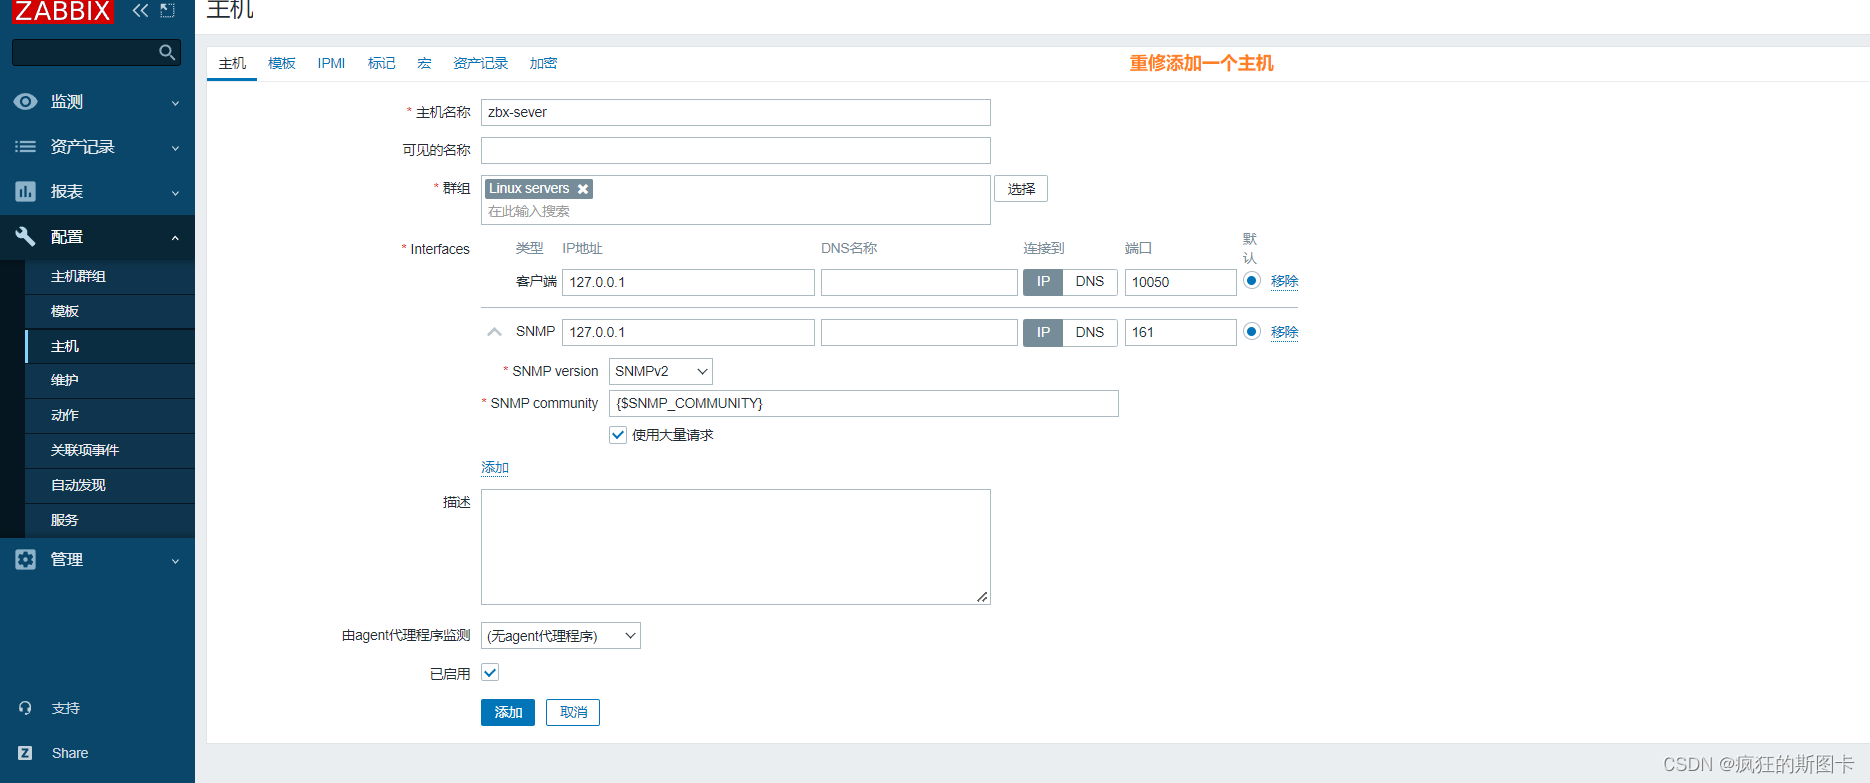Viewport: 1870px width, 783px height.
Task: Select DNS connection for 客户端 interface
Action: [1090, 282]
